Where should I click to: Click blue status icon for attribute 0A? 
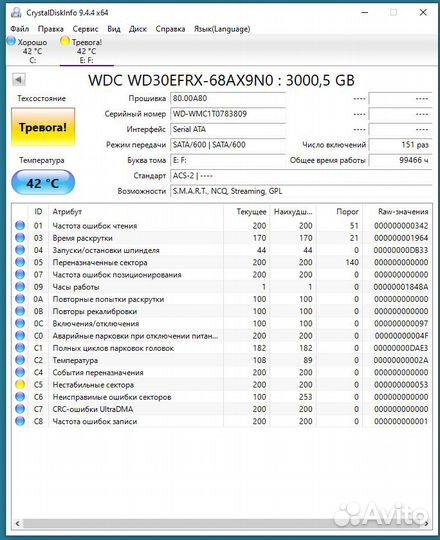[x=20, y=299]
